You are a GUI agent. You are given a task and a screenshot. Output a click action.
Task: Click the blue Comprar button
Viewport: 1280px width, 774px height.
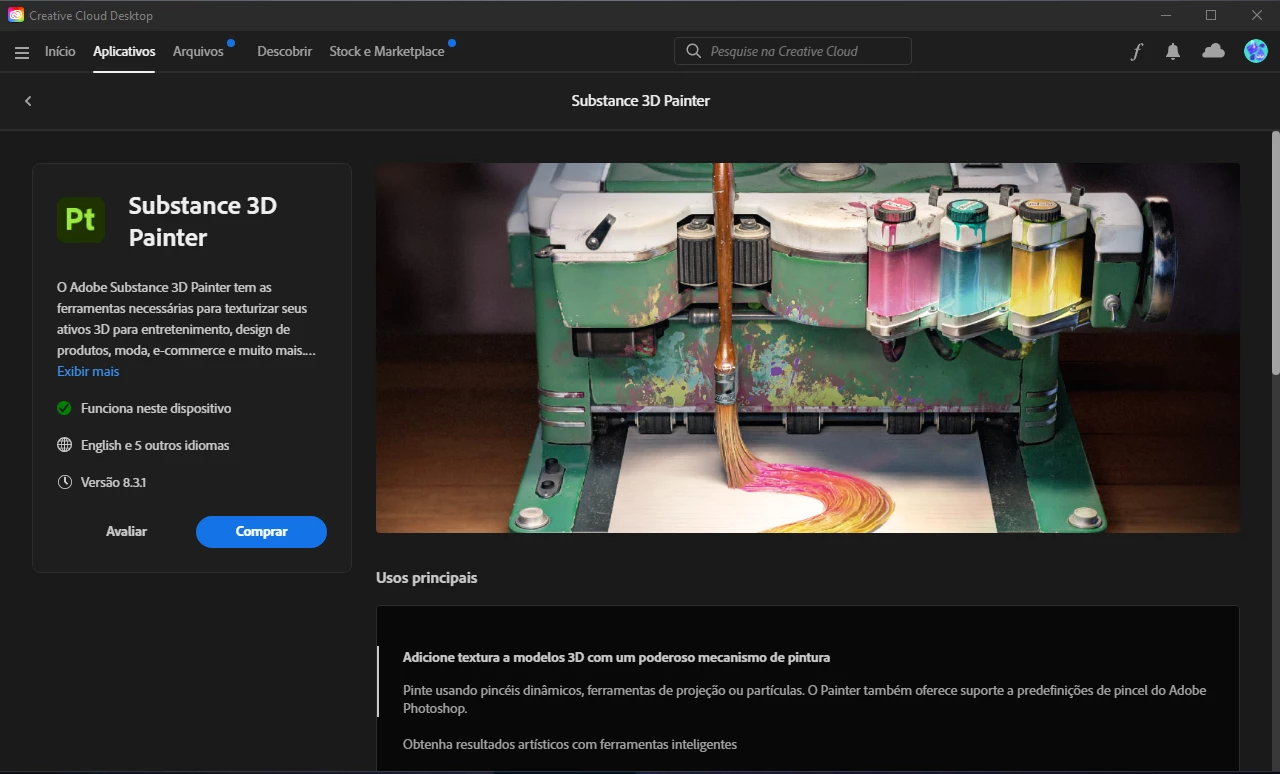(x=261, y=532)
